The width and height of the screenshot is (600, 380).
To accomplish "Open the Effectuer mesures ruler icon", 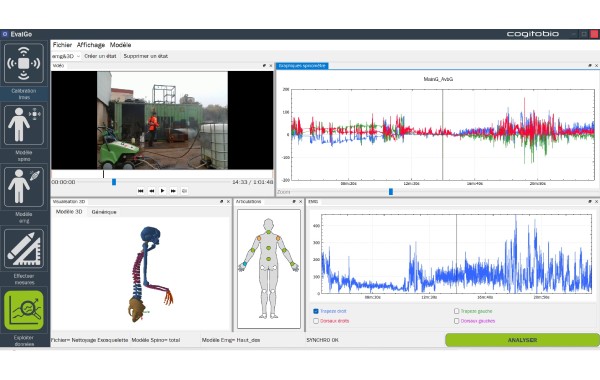I will click(24, 248).
